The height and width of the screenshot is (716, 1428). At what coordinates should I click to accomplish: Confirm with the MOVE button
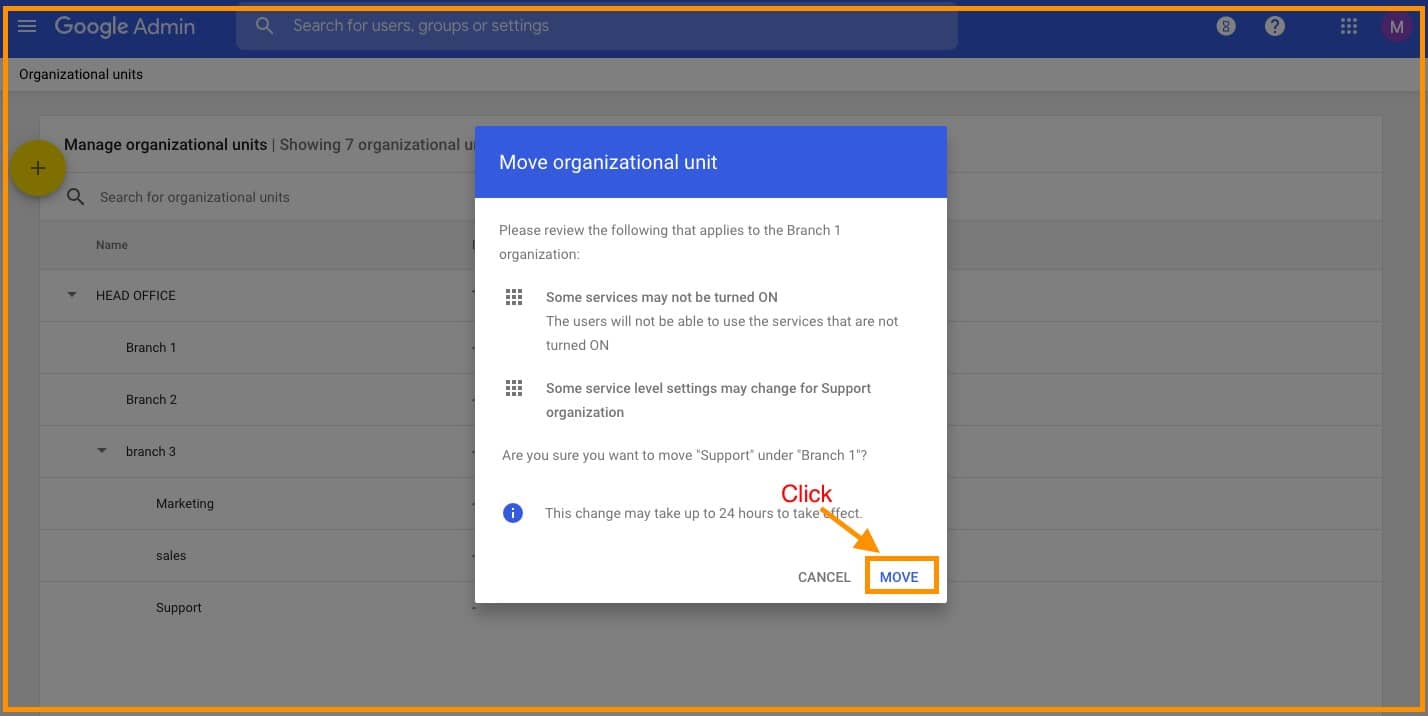pyautogui.click(x=900, y=577)
